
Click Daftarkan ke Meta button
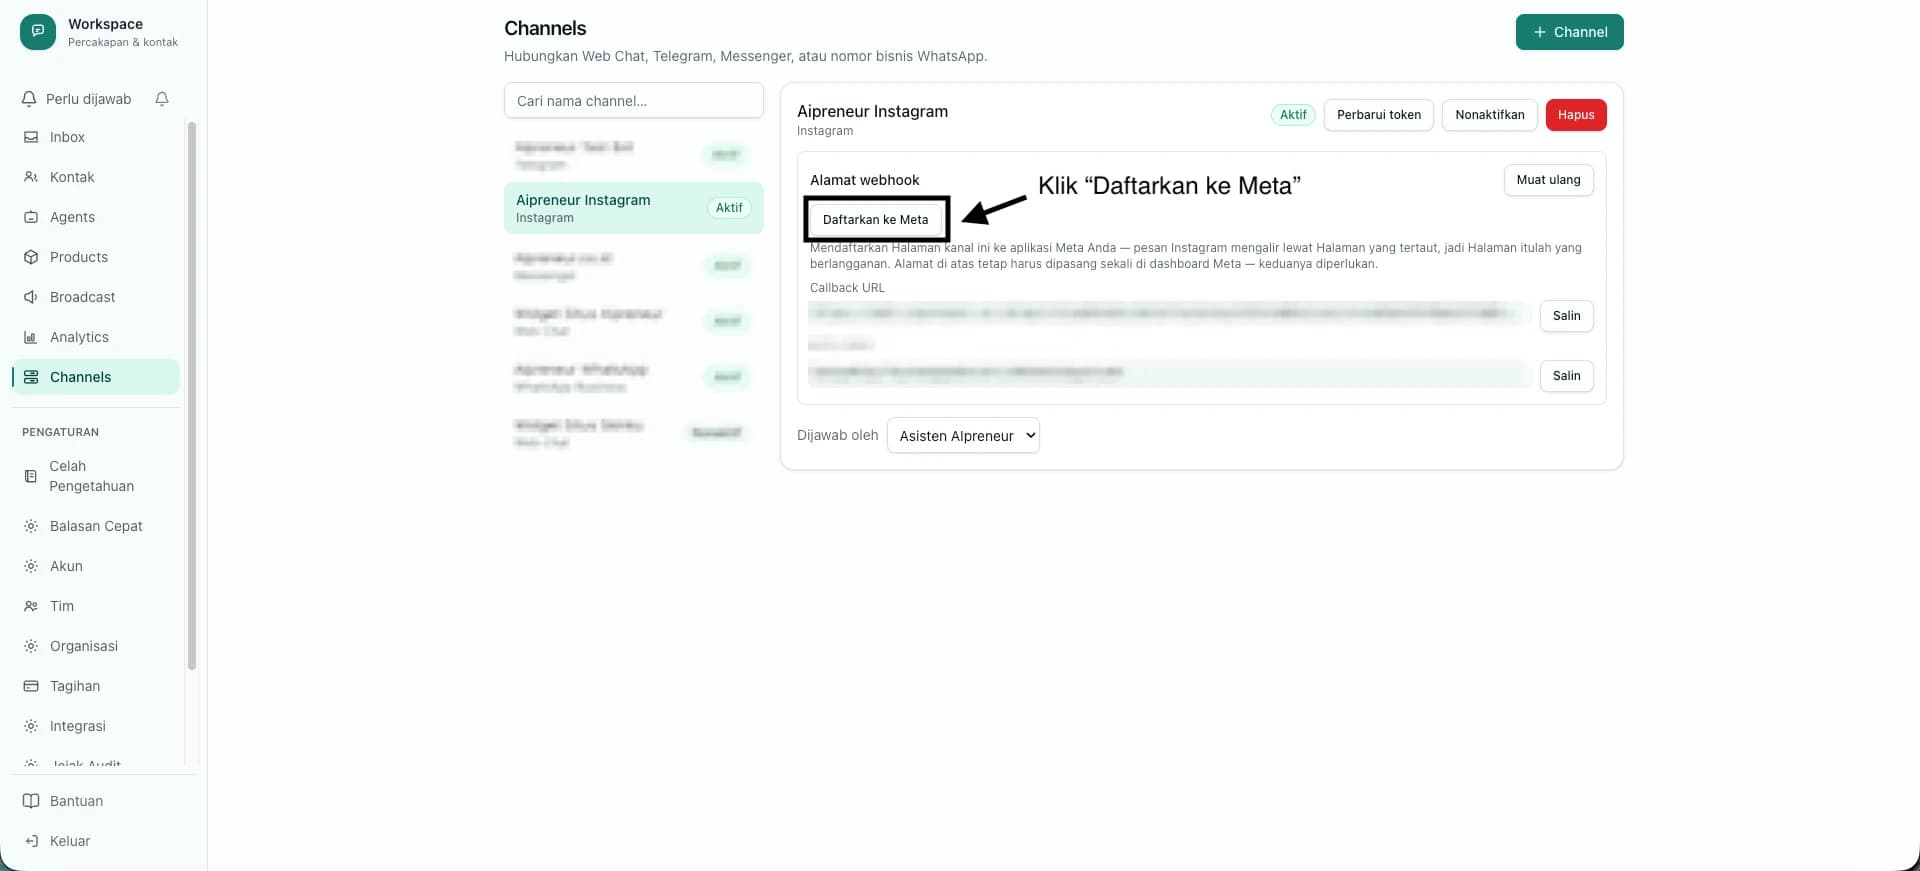coord(875,219)
